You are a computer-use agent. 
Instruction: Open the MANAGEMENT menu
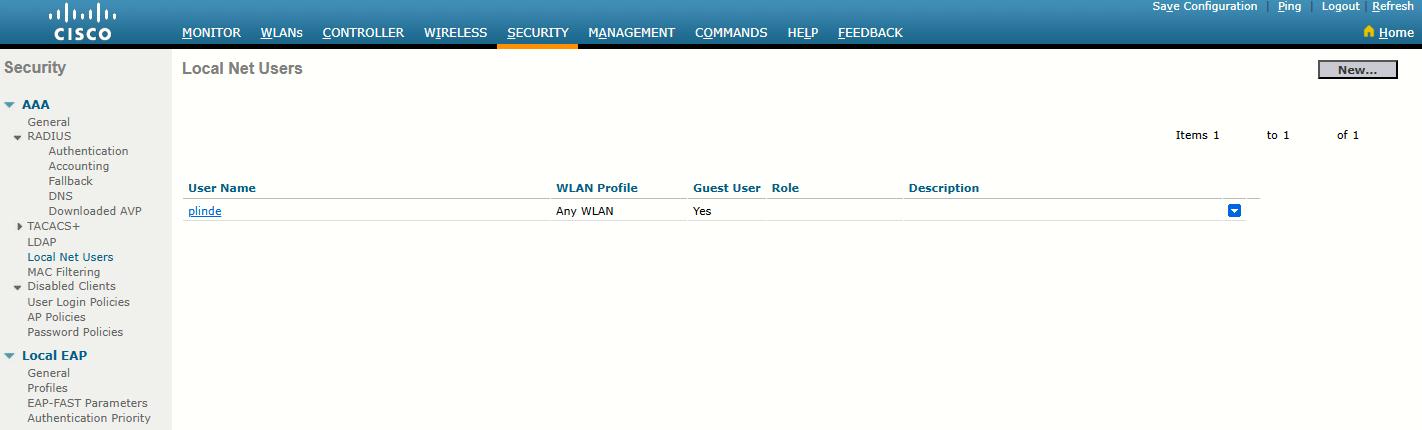click(631, 33)
